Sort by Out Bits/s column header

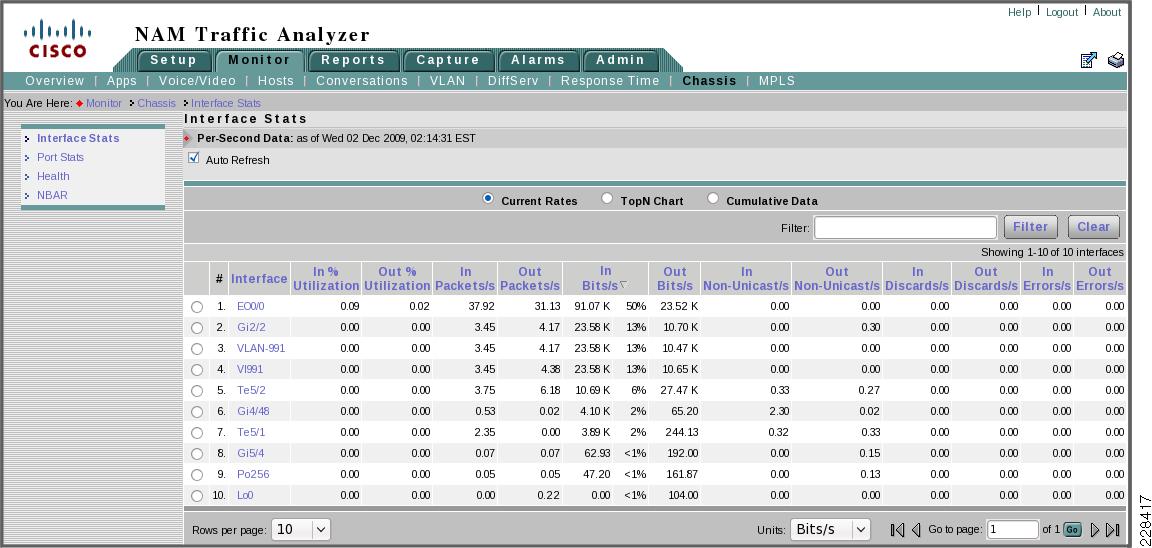click(675, 278)
